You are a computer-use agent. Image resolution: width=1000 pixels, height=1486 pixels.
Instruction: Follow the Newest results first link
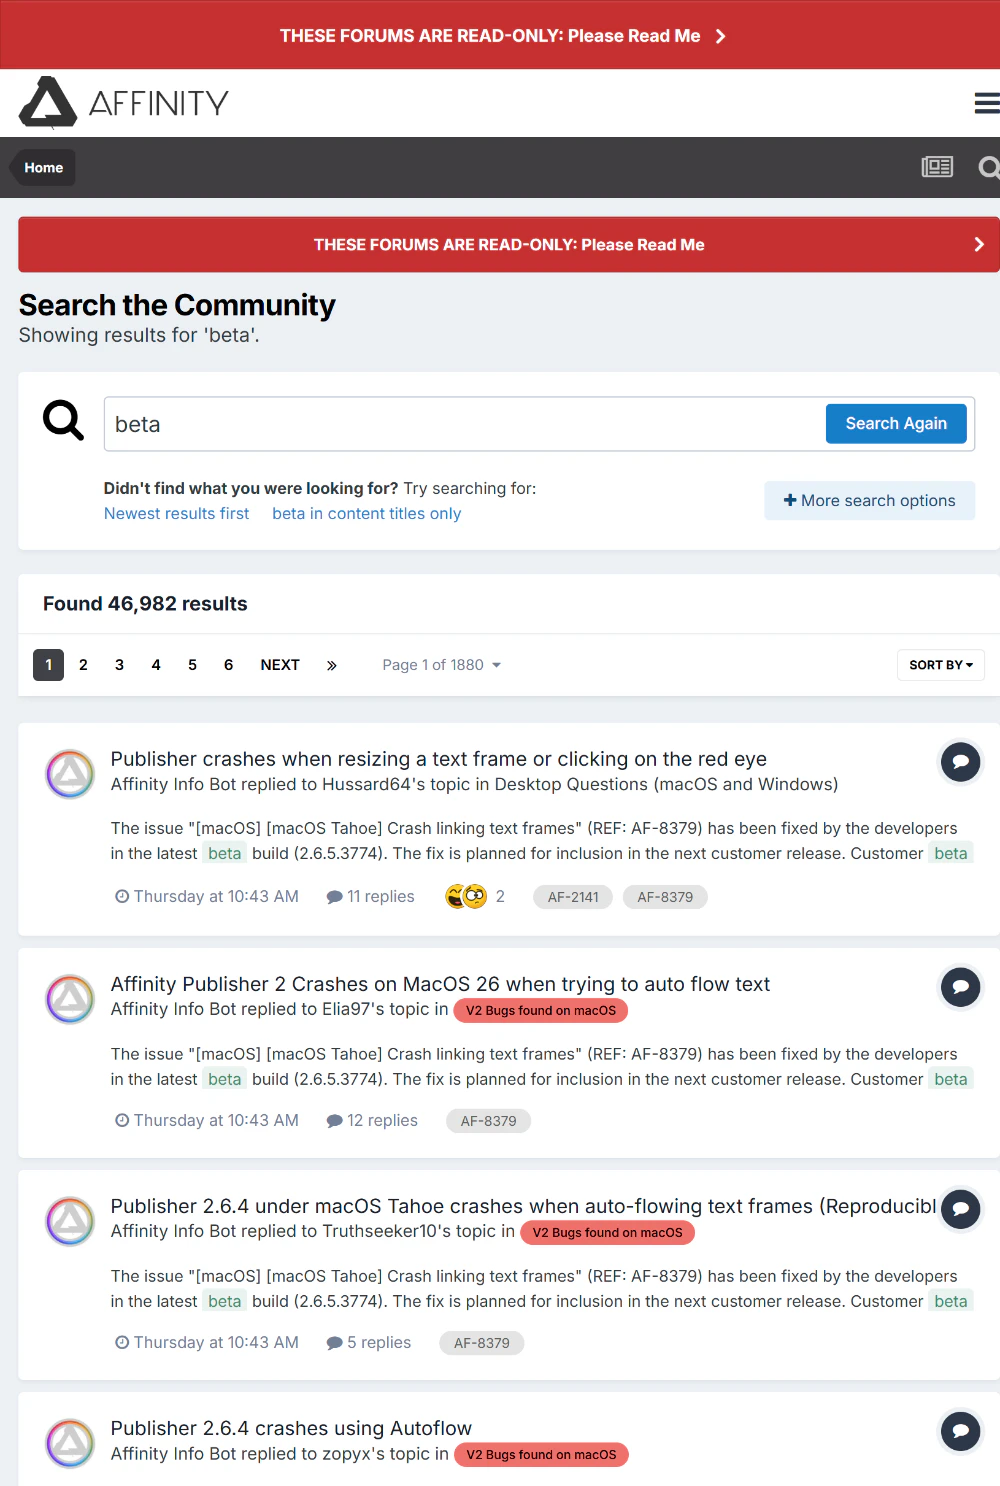177,513
